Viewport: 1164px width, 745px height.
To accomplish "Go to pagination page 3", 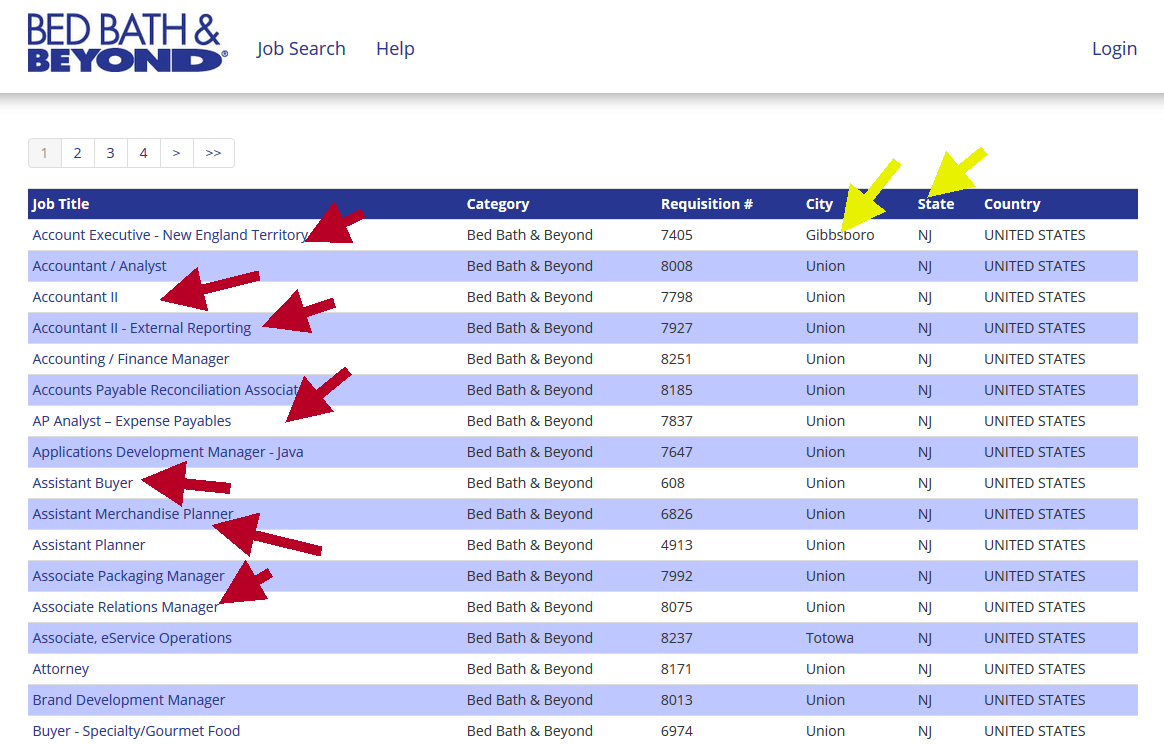I will pos(111,153).
